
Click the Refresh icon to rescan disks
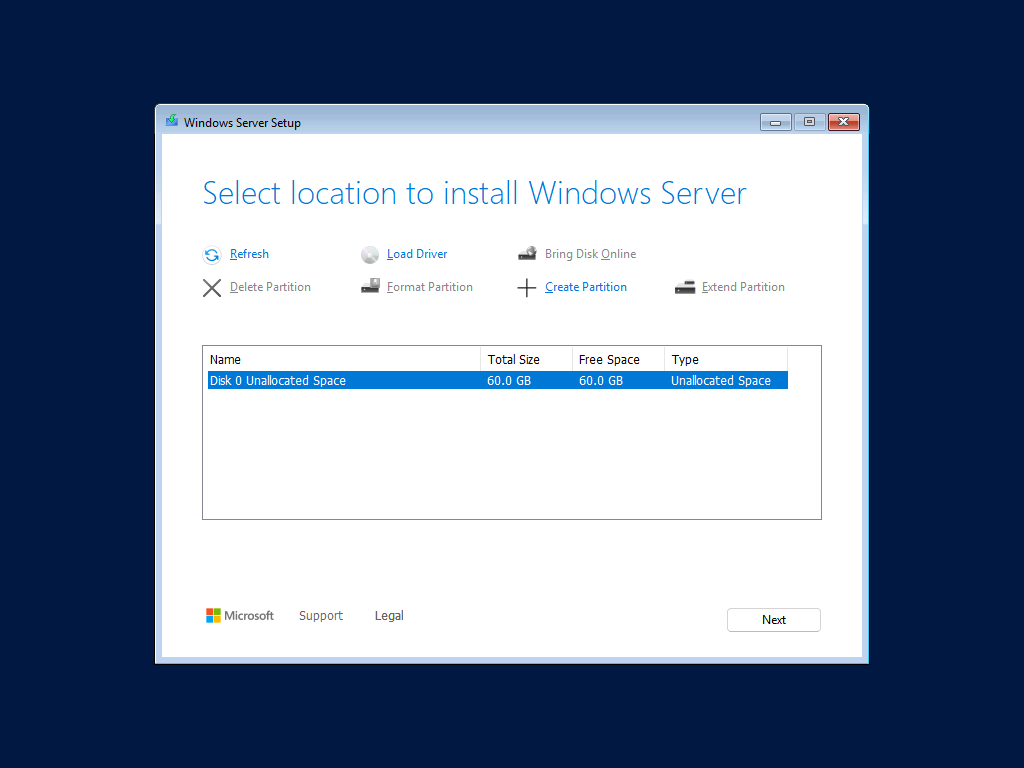pos(212,255)
